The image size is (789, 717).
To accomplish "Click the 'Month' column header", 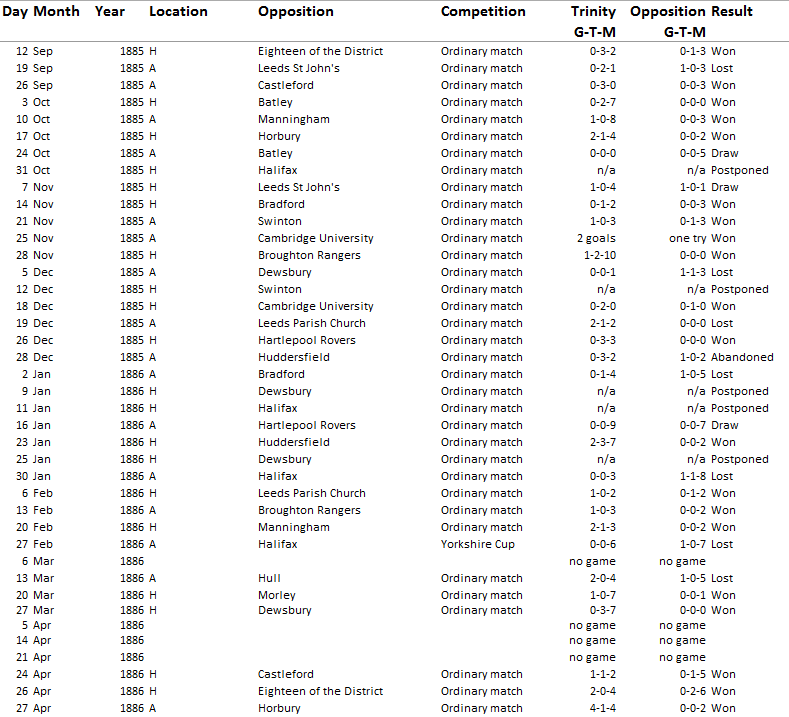I will tap(56, 12).
